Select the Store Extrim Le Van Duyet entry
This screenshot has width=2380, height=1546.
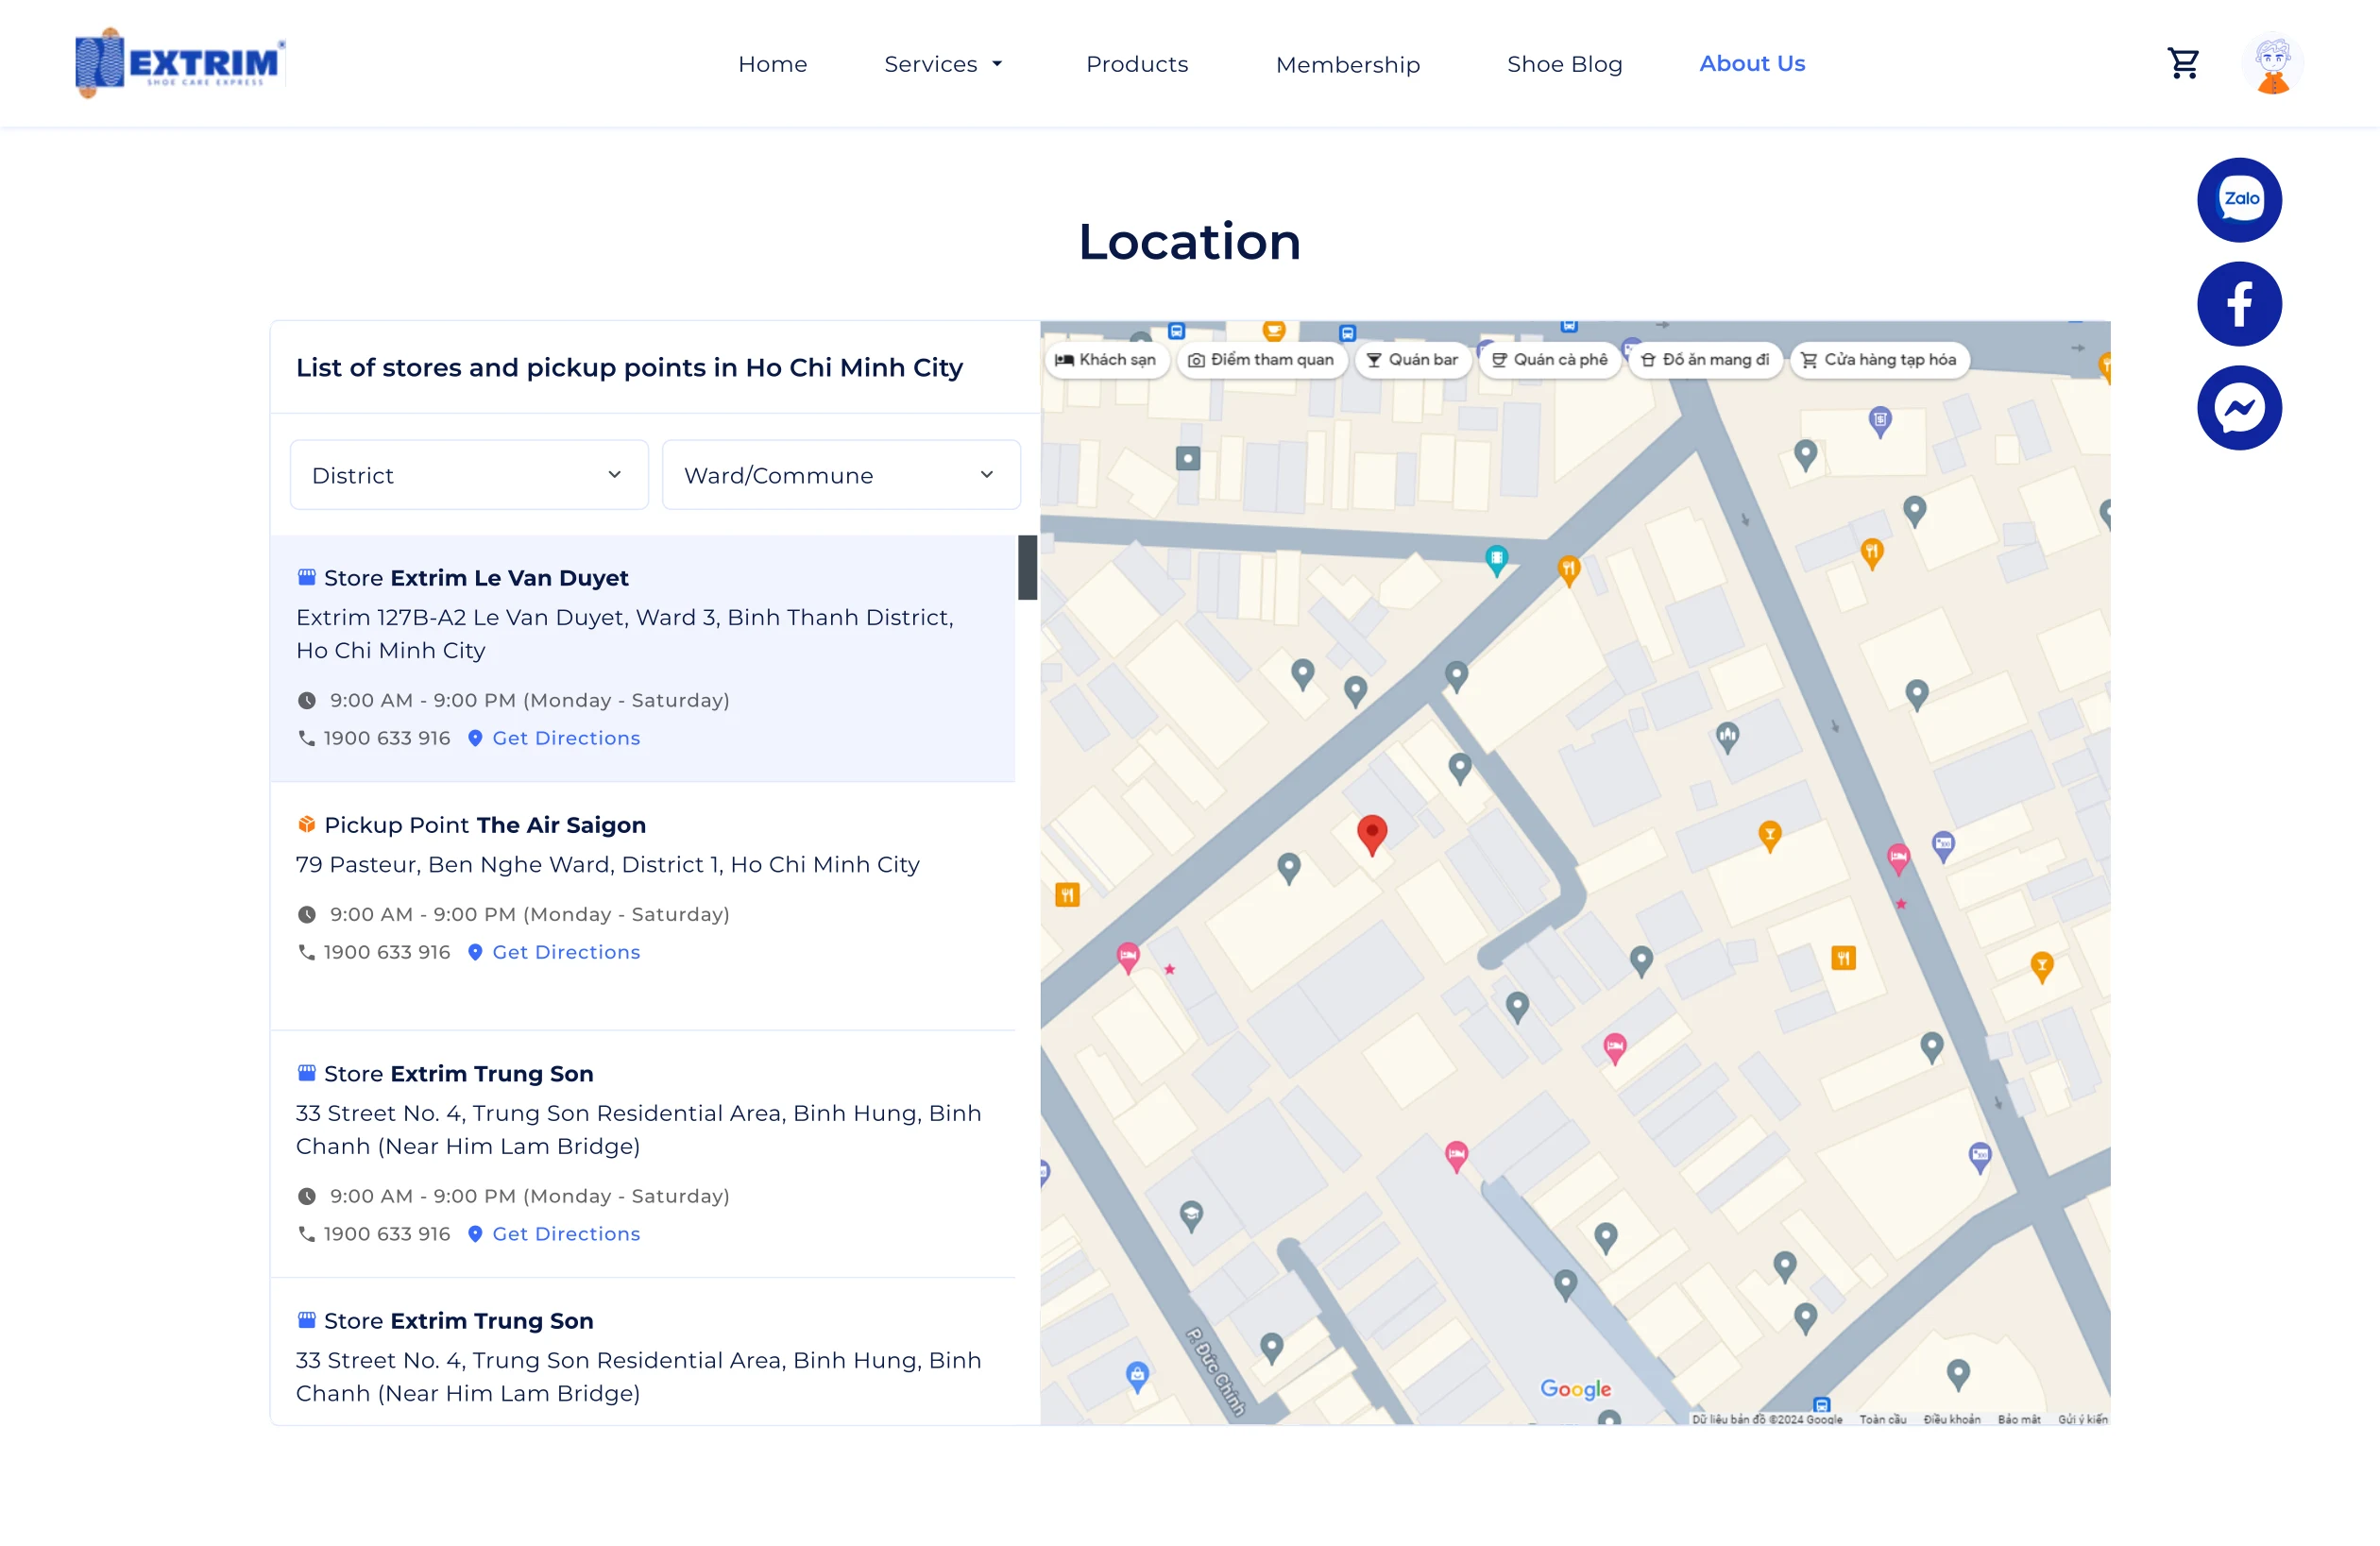(643, 658)
